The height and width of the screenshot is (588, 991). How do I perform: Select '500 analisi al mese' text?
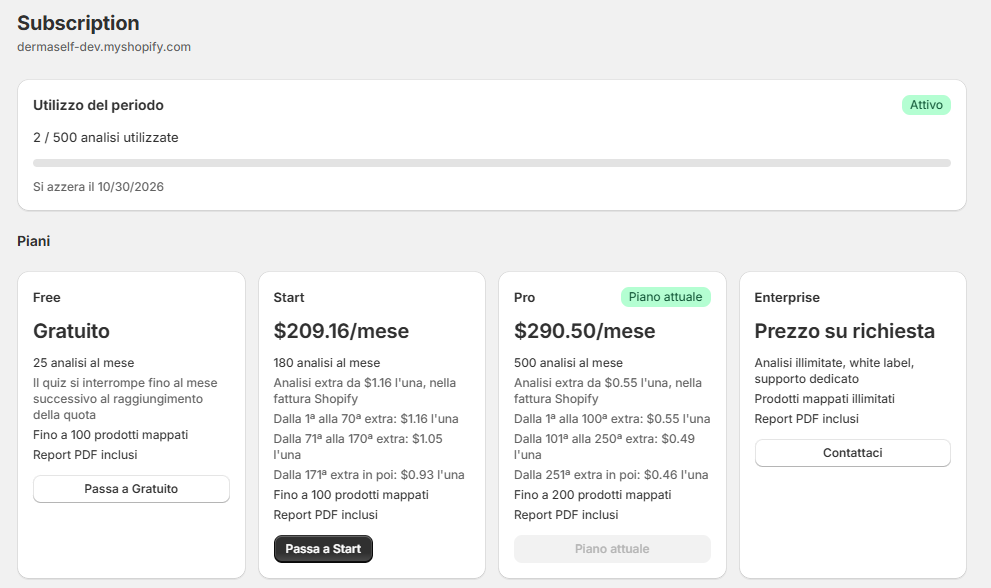pyautogui.click(x=568, y=363)
